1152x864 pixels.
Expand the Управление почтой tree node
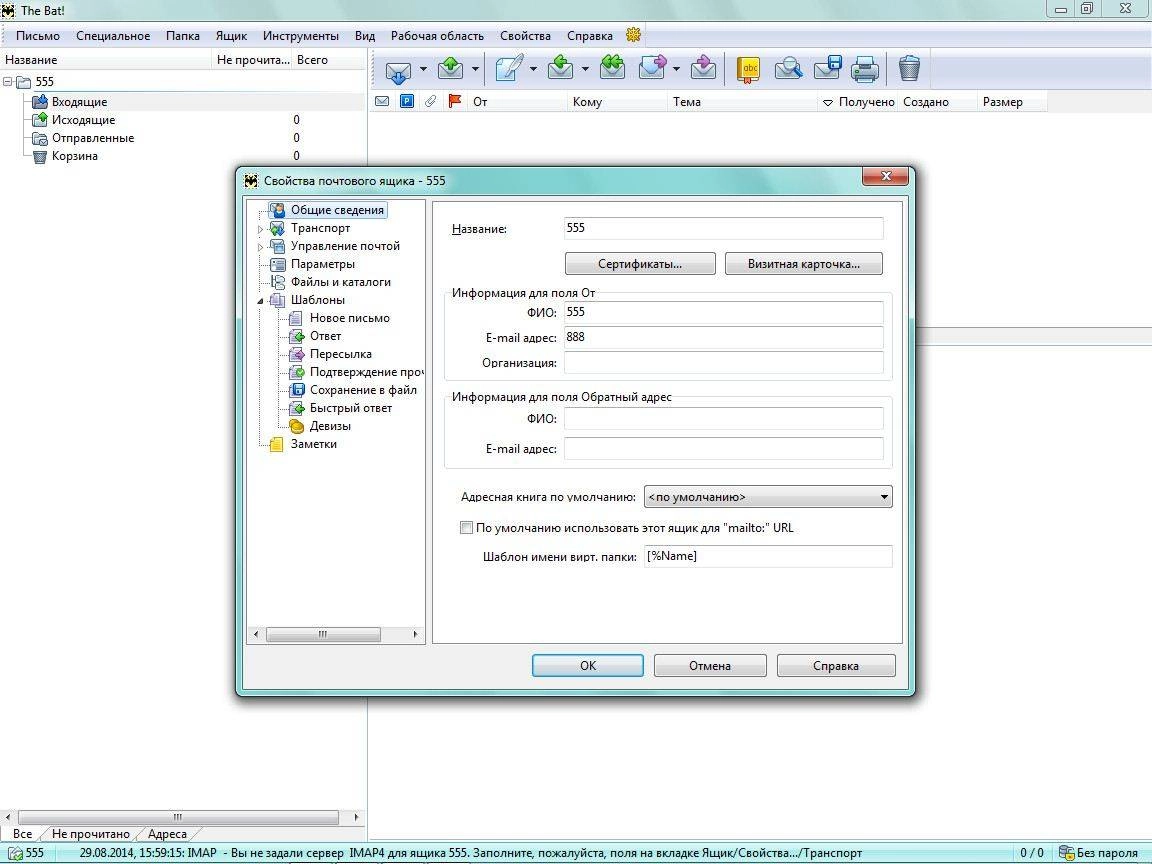(260, 247)
